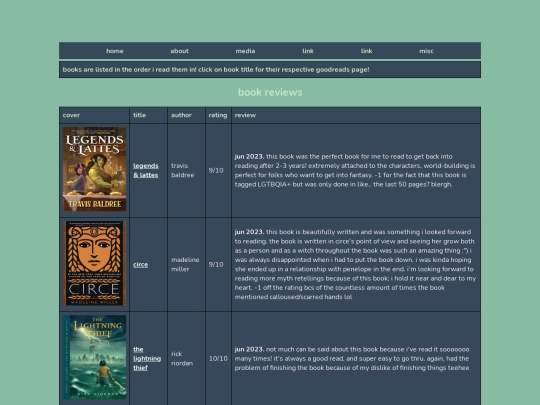This screenshot has width=540, height=405.
Task: Open the circe title link
Action: 141,264
